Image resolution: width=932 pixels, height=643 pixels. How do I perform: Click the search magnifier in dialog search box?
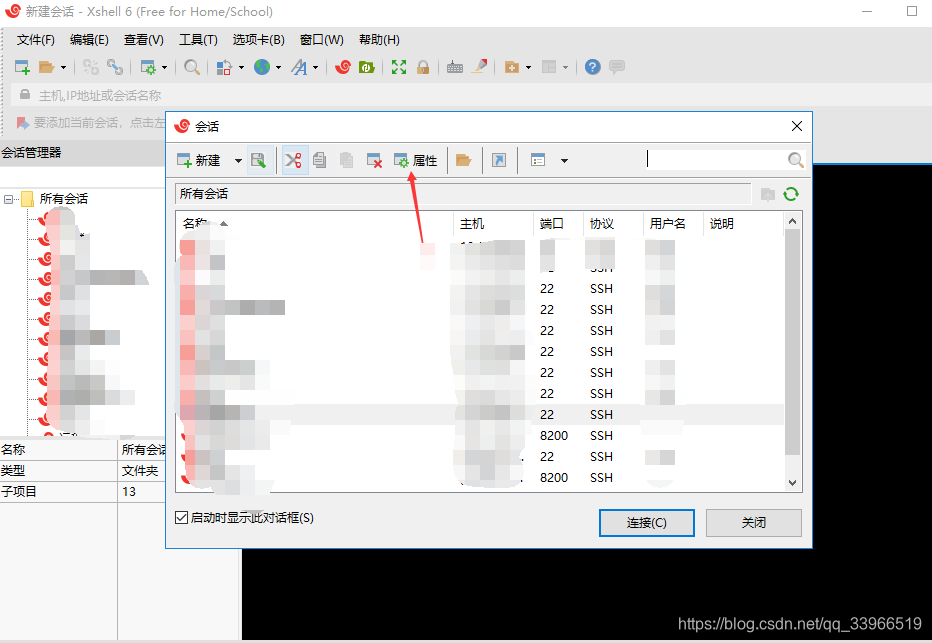[795, 160]
